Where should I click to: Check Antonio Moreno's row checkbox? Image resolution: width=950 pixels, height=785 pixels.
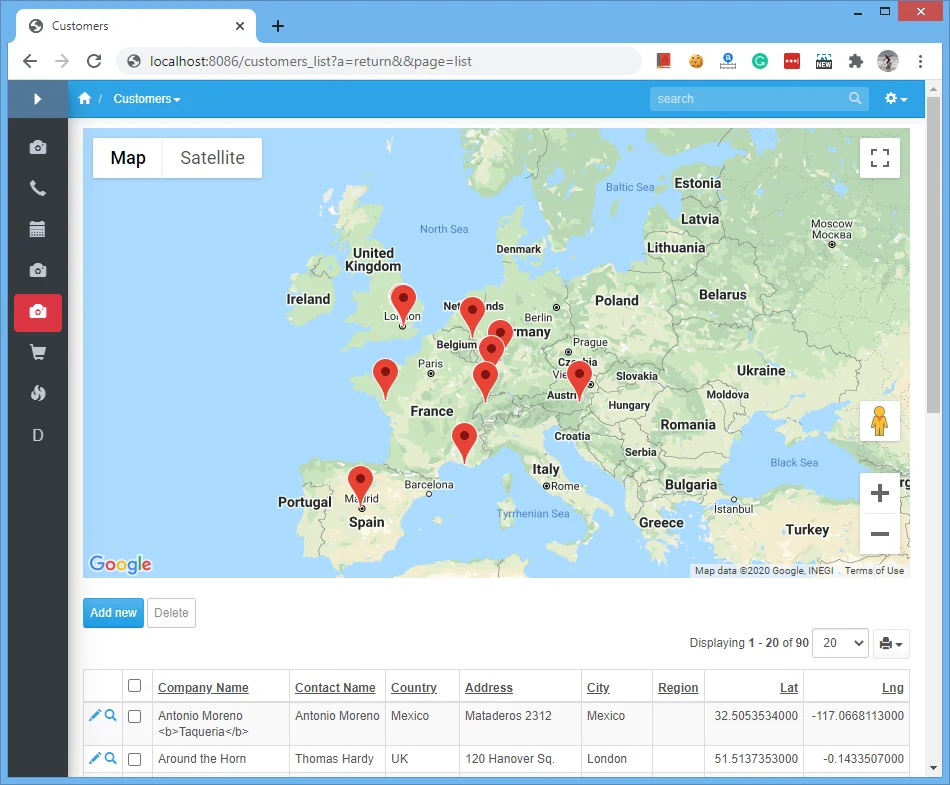click(135, 715)
